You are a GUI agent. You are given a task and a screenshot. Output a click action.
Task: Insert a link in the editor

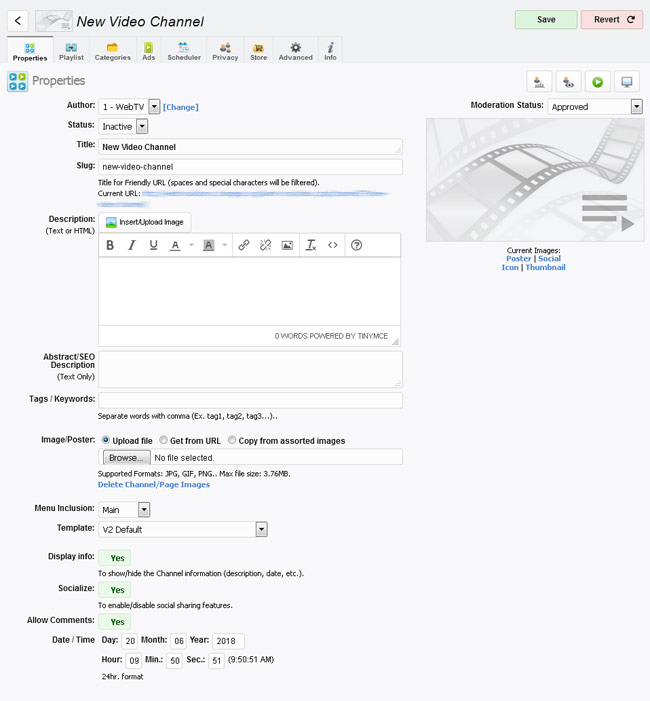pyautogui.click(x=244, y=245)
